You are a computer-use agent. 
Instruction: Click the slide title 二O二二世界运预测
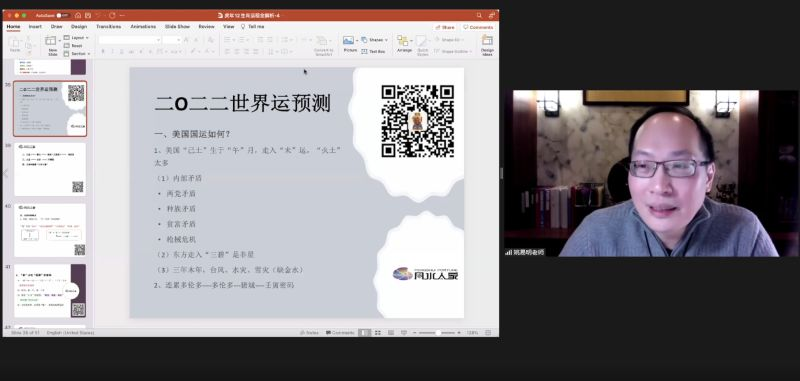click(242, 104)
